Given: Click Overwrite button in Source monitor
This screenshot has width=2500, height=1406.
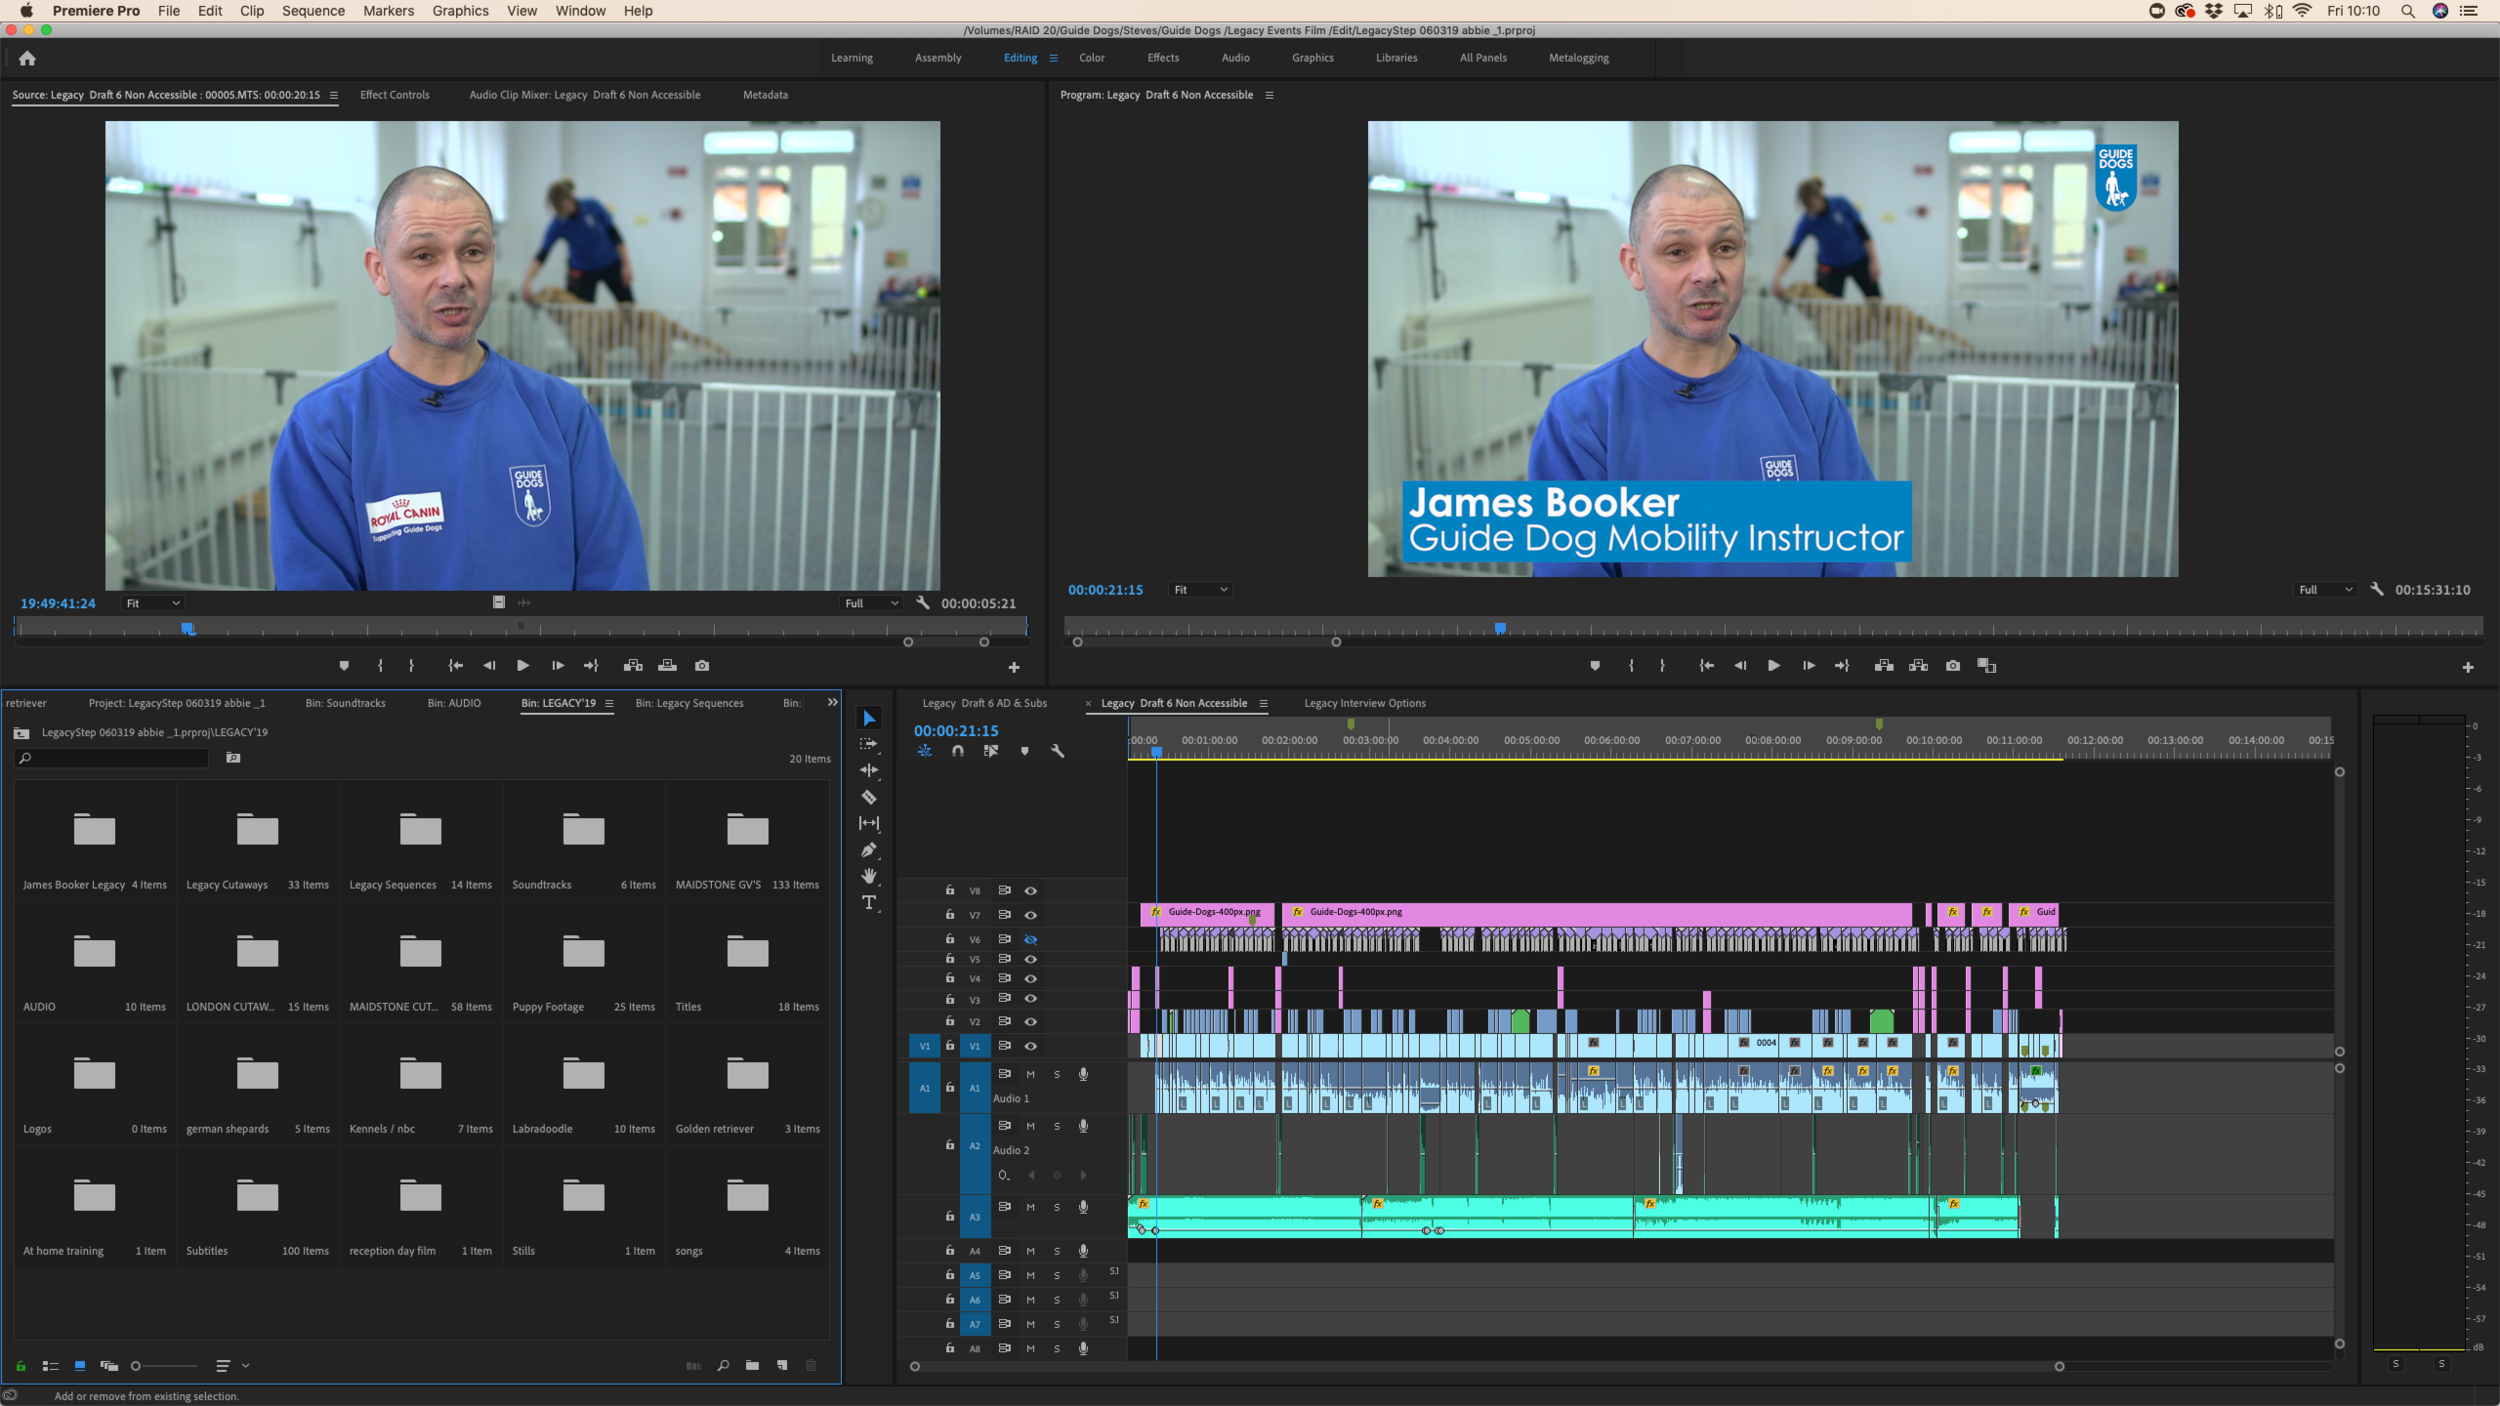Looking at the screenshot, I should click(x=667, y=665).
